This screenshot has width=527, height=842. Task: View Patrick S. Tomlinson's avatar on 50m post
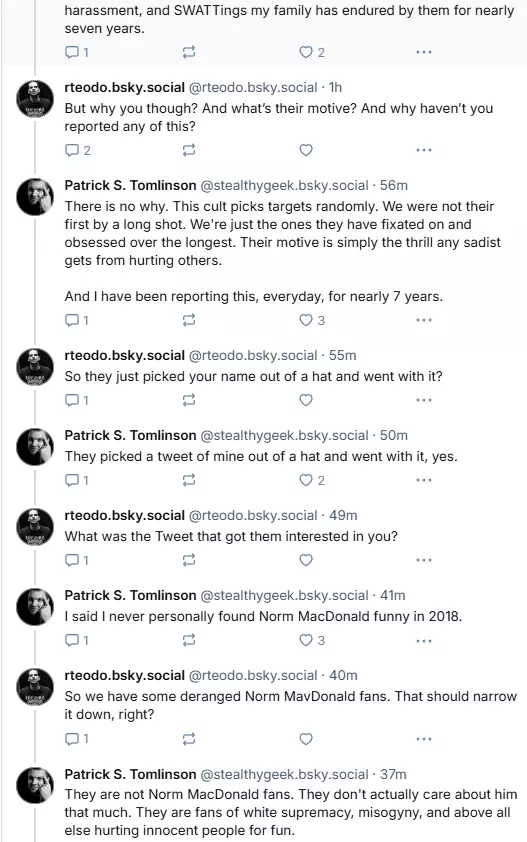35,447
